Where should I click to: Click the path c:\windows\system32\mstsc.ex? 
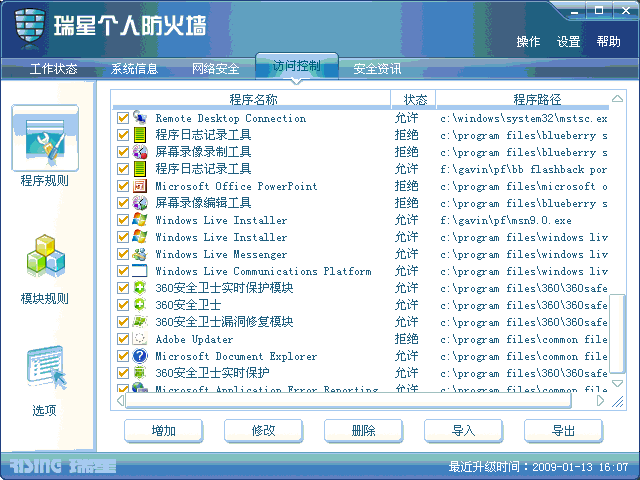click(x=524, y=118)
